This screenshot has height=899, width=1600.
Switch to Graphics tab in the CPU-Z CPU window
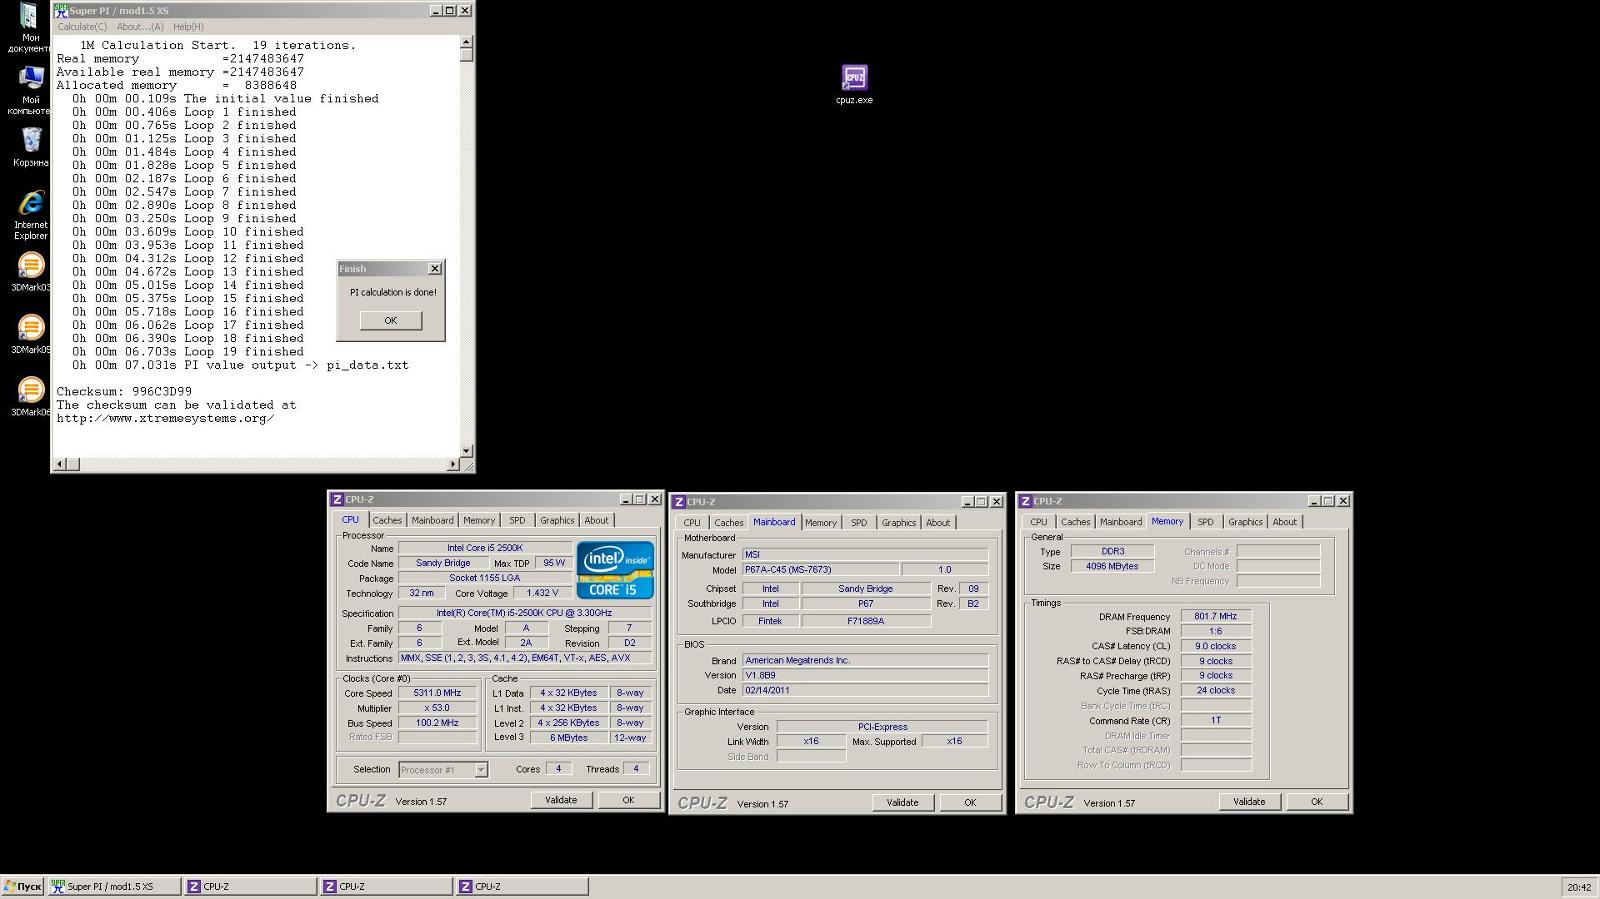pos(557,520)
